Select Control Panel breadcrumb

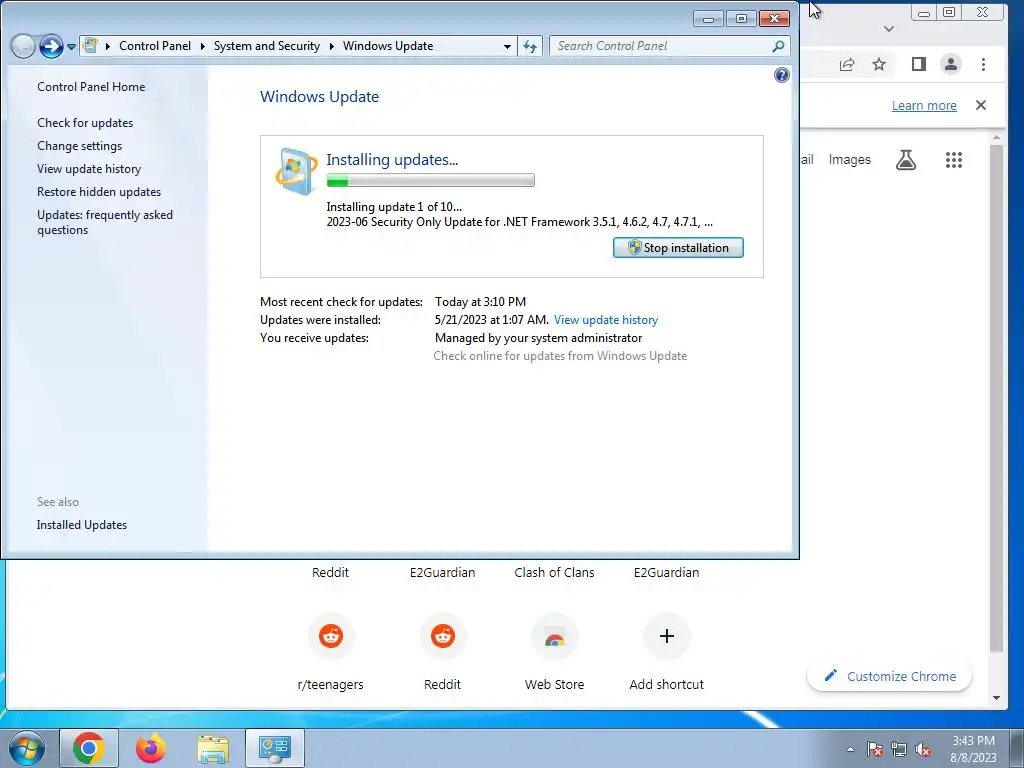click(155, 46)
